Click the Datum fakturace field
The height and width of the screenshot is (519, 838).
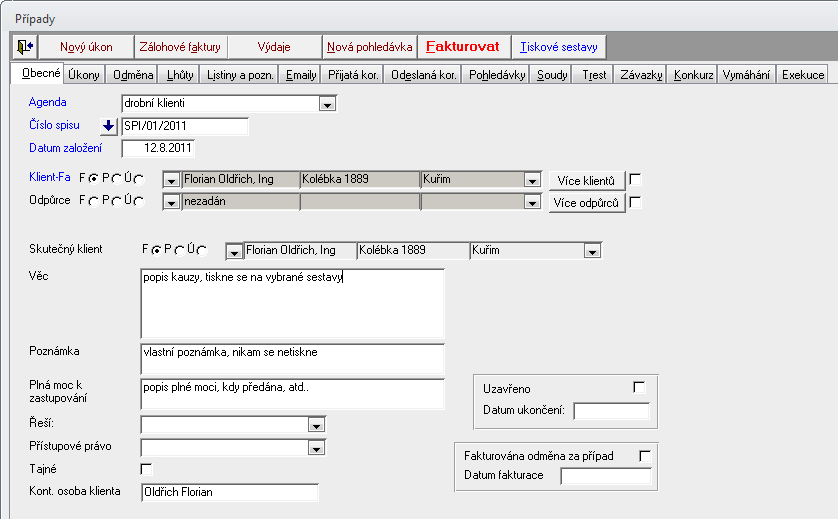(x=606, y=476)
